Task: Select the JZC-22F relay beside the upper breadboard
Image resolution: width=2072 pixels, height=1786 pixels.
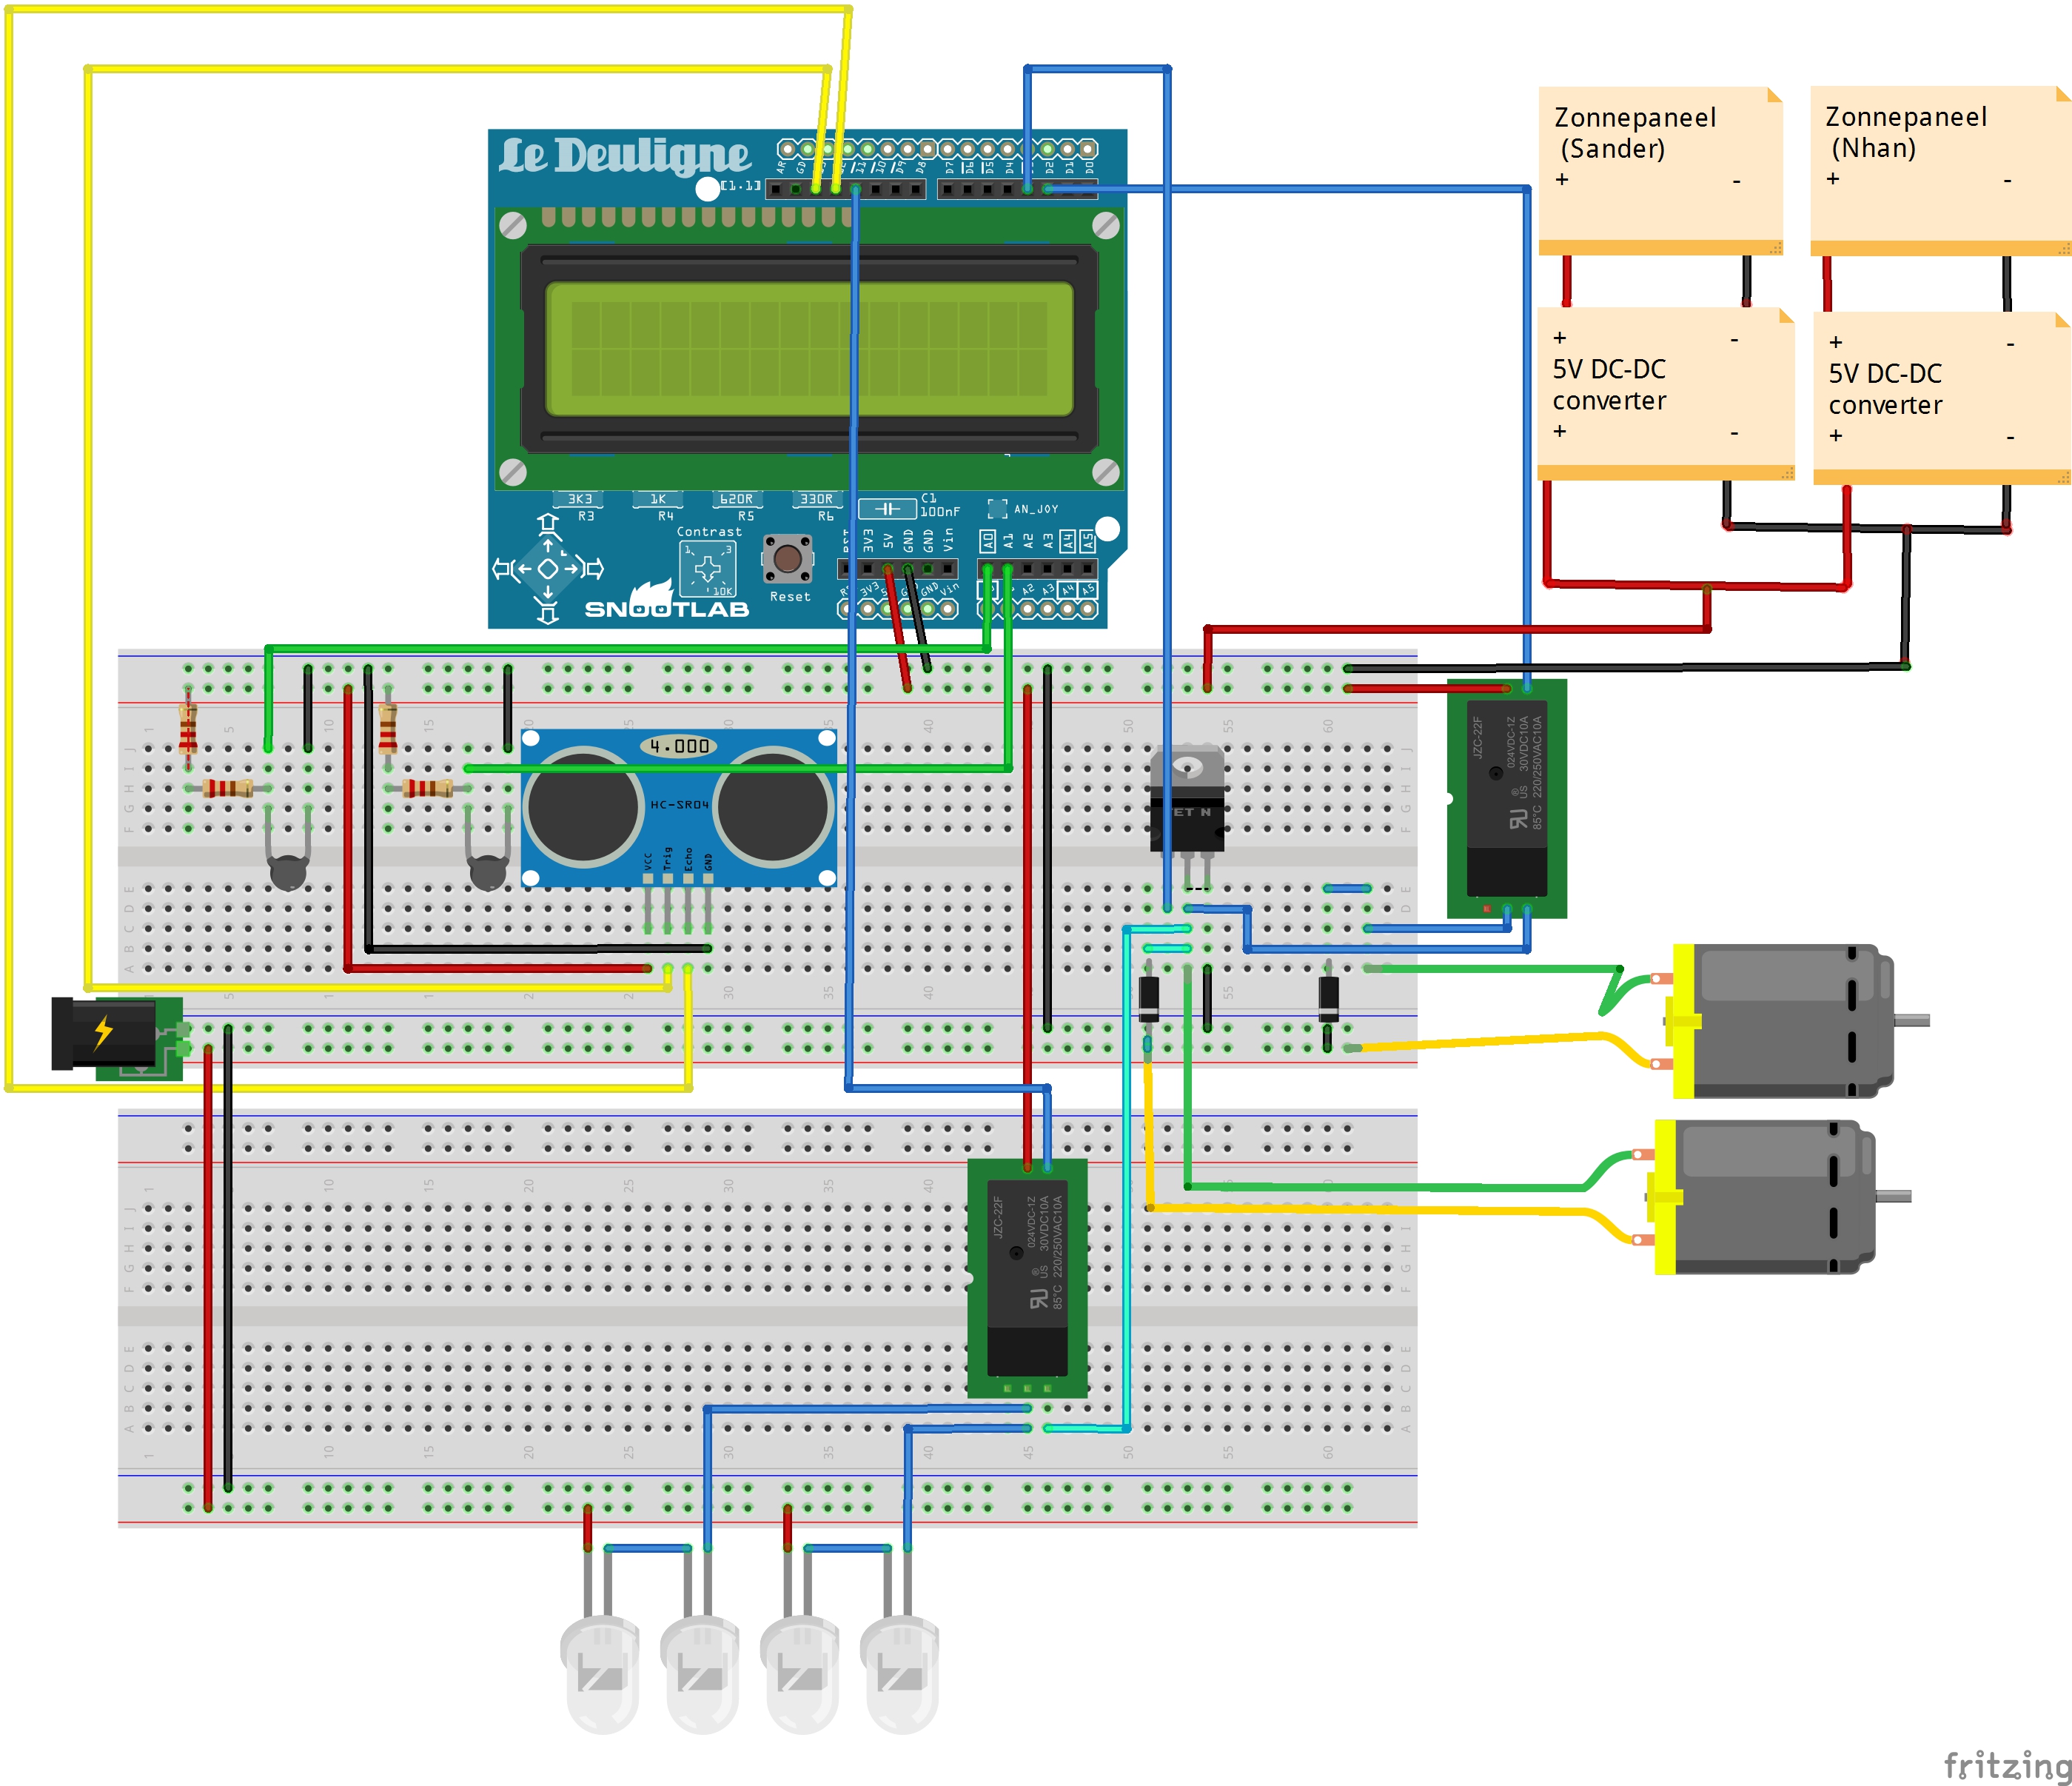Action: pyautogui.click(x=1507, y=798)
